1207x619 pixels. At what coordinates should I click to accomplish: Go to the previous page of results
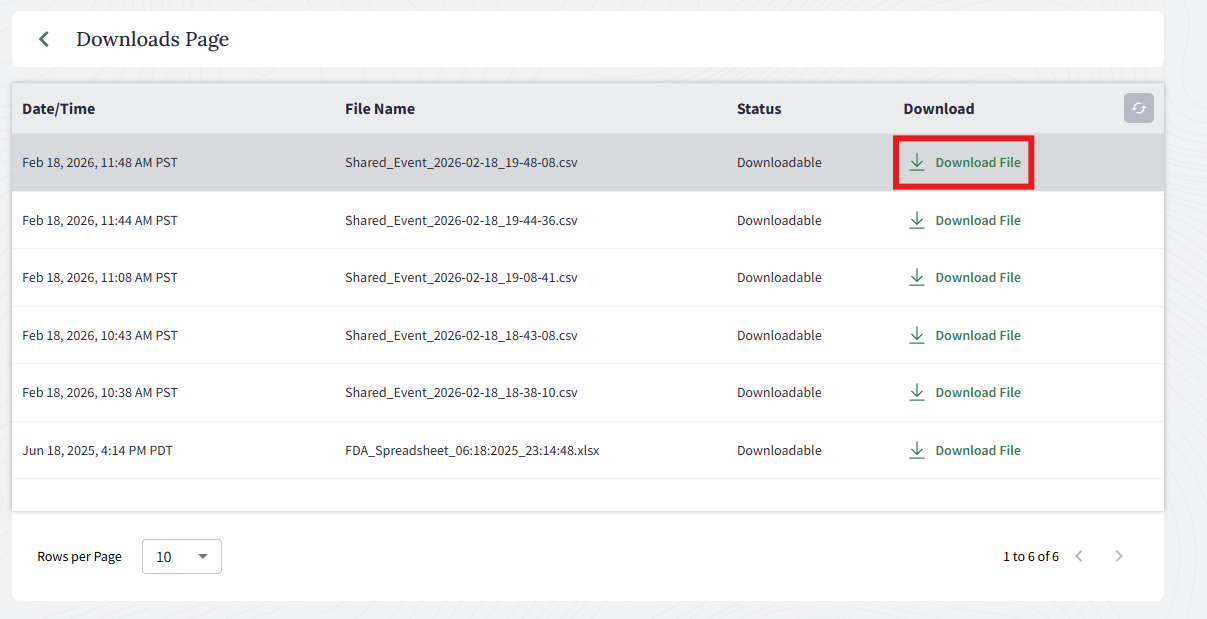click(x=1079, y=556)
